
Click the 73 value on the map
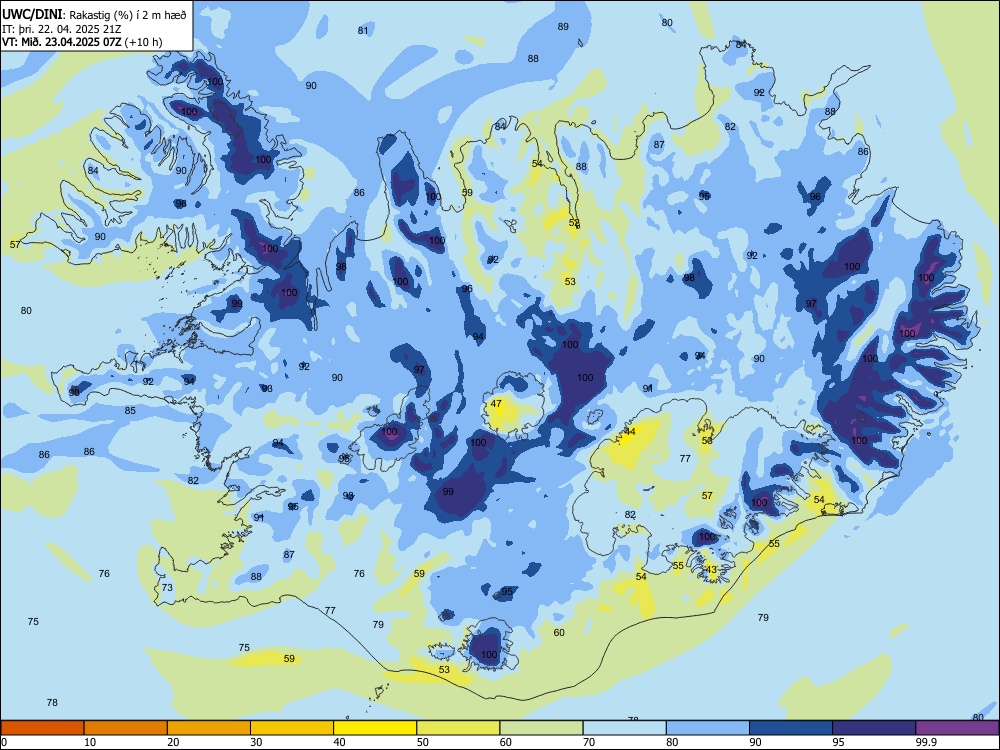[x=167, y=587]
